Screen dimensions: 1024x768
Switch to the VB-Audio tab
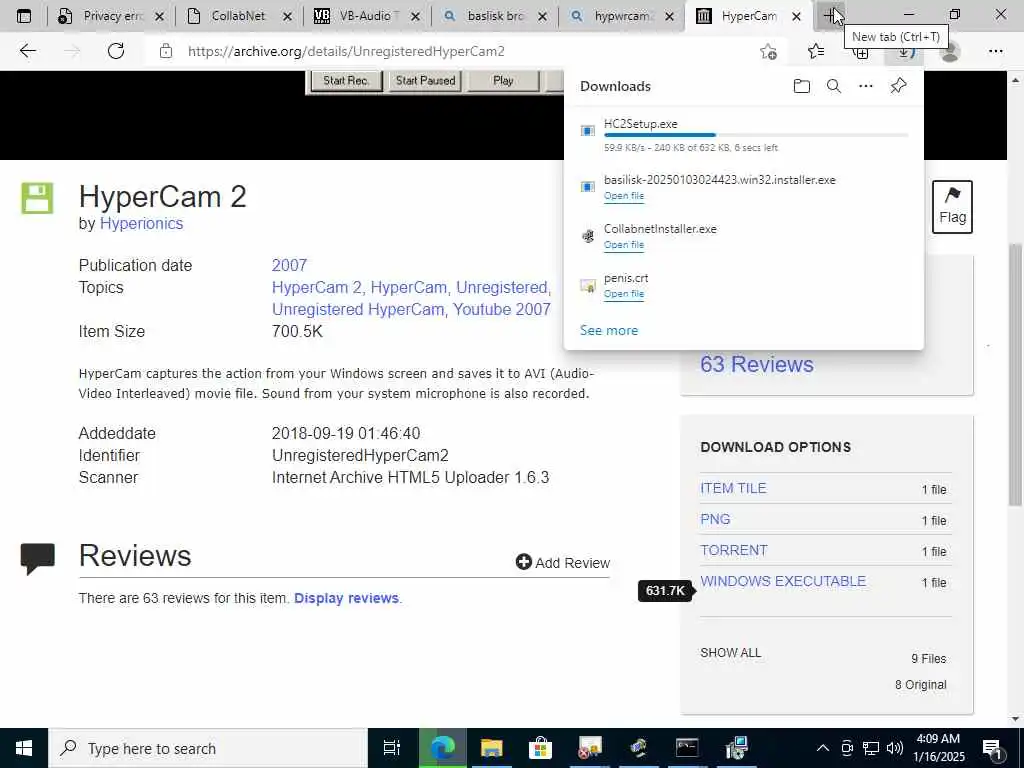pos(367,16)
